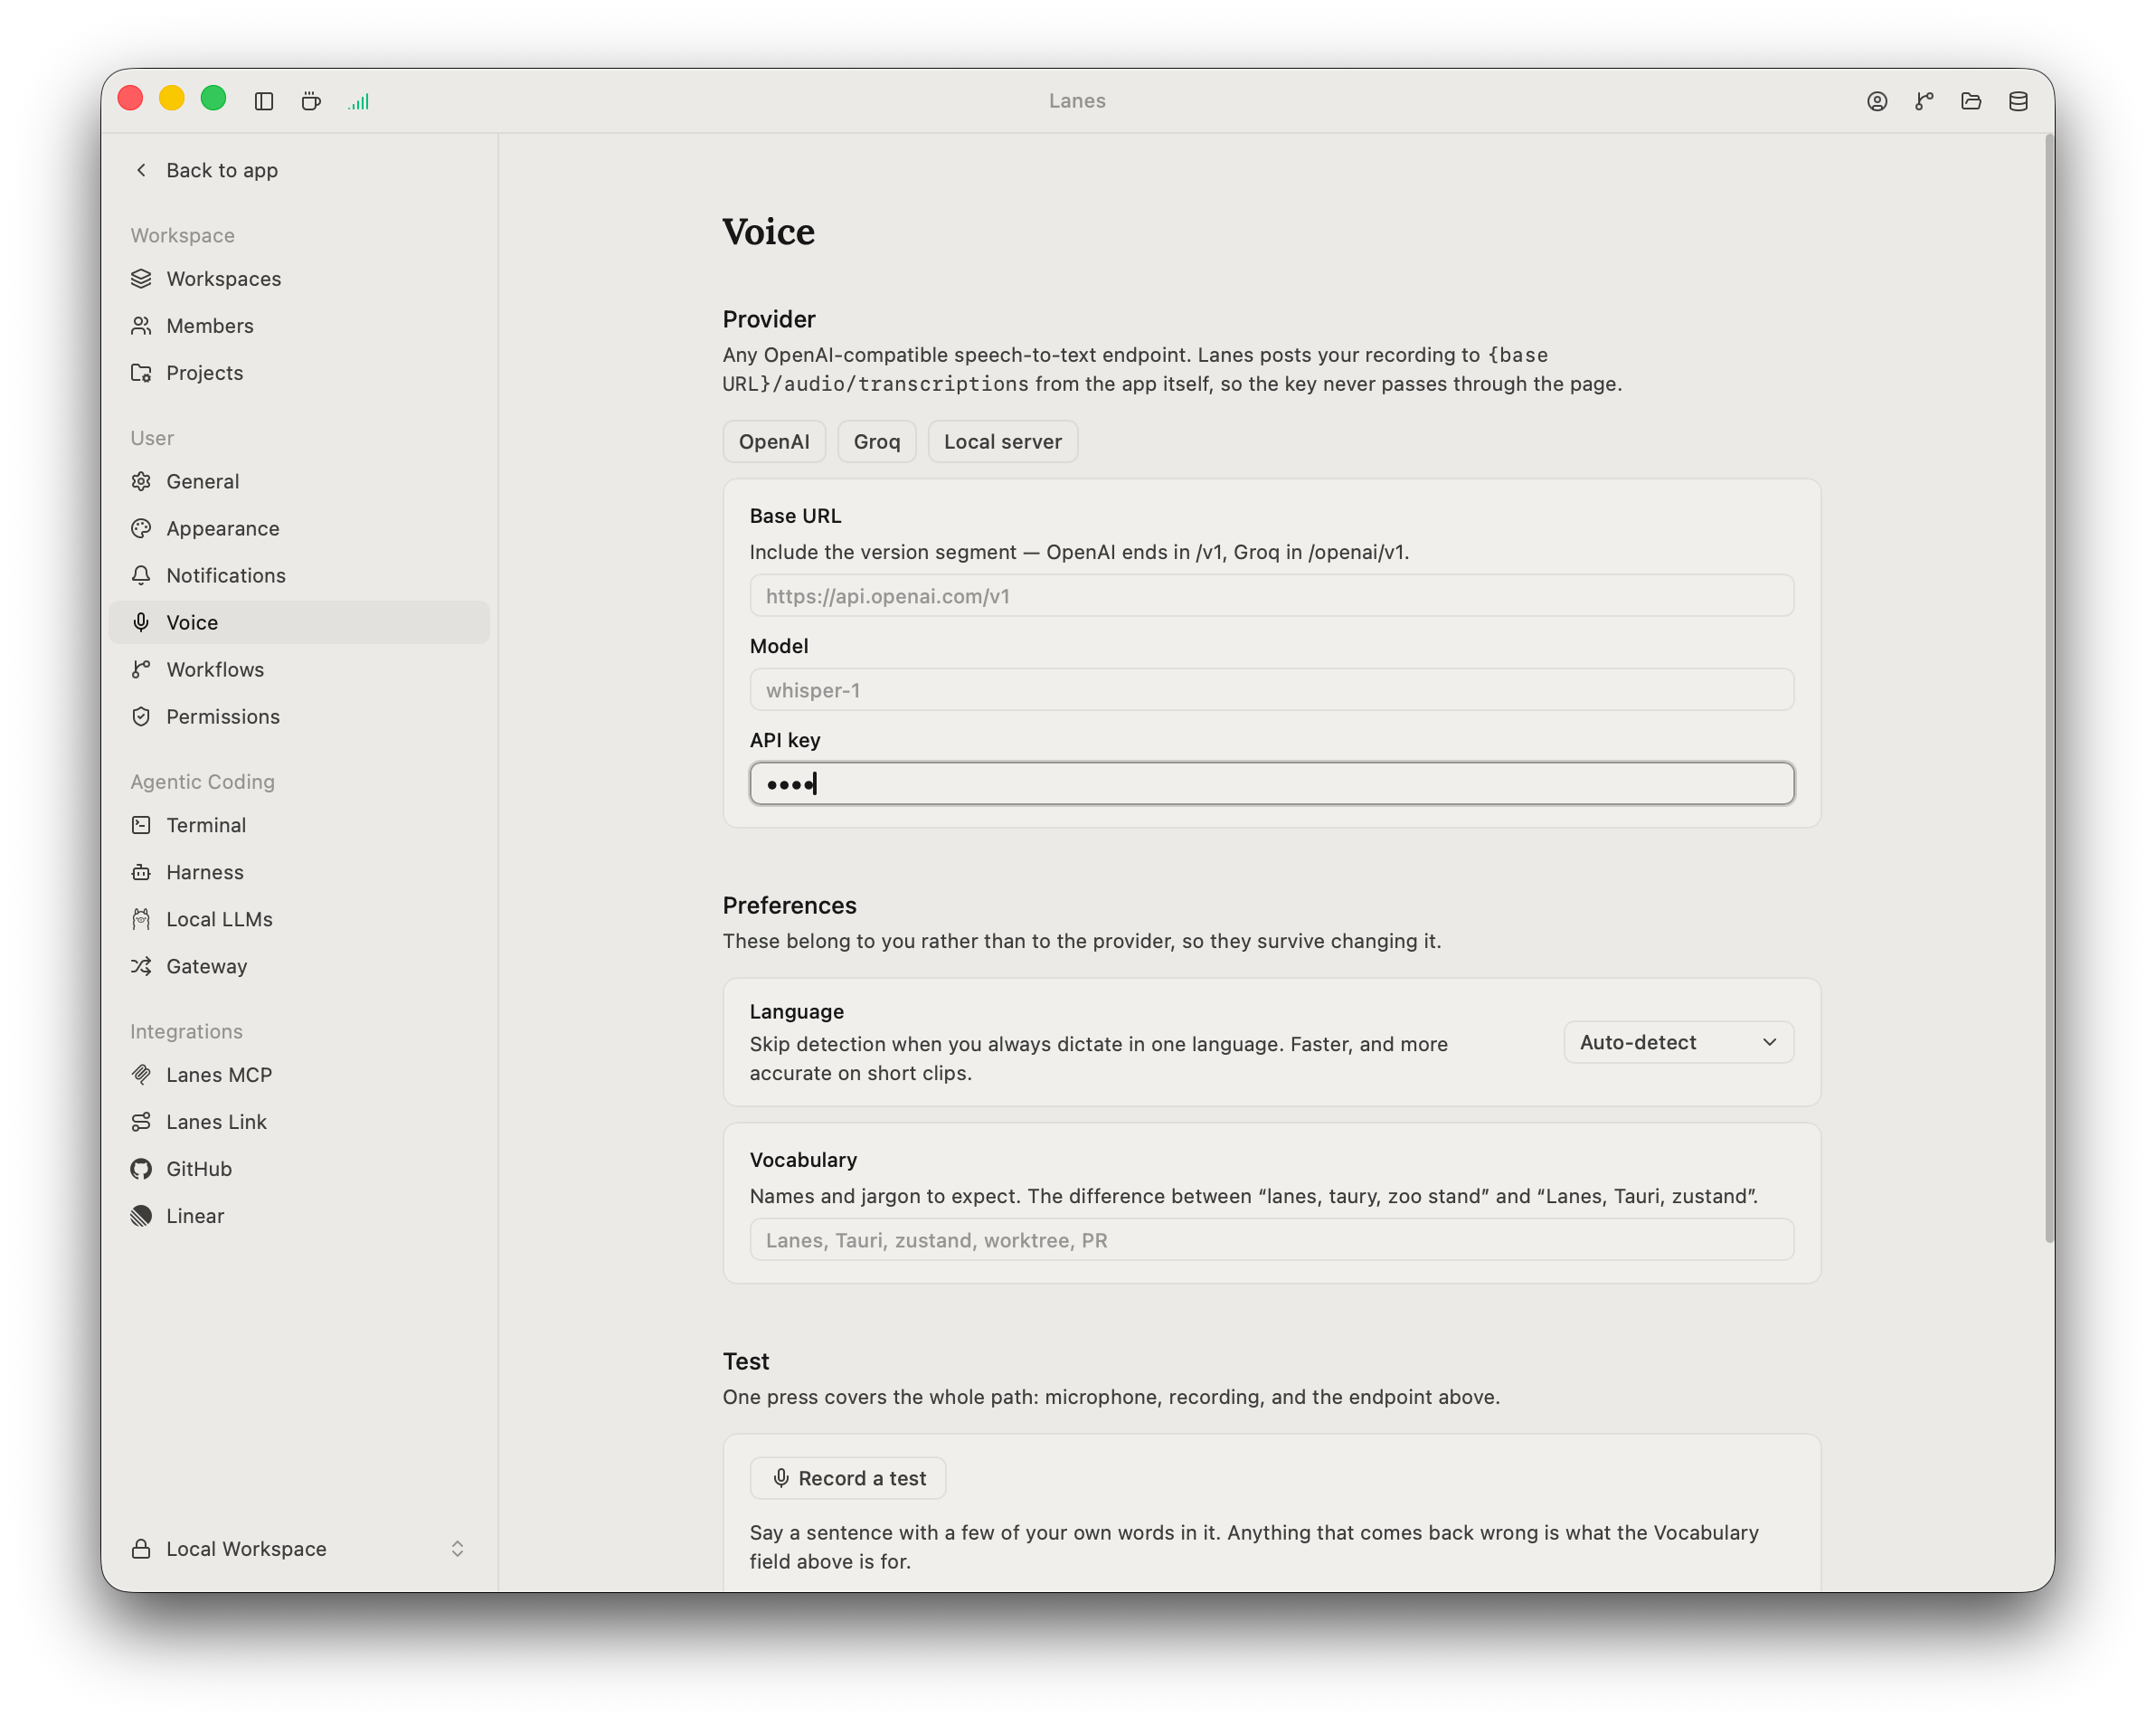Click inside the API key field
2156x1726 pixels.
1272,784
